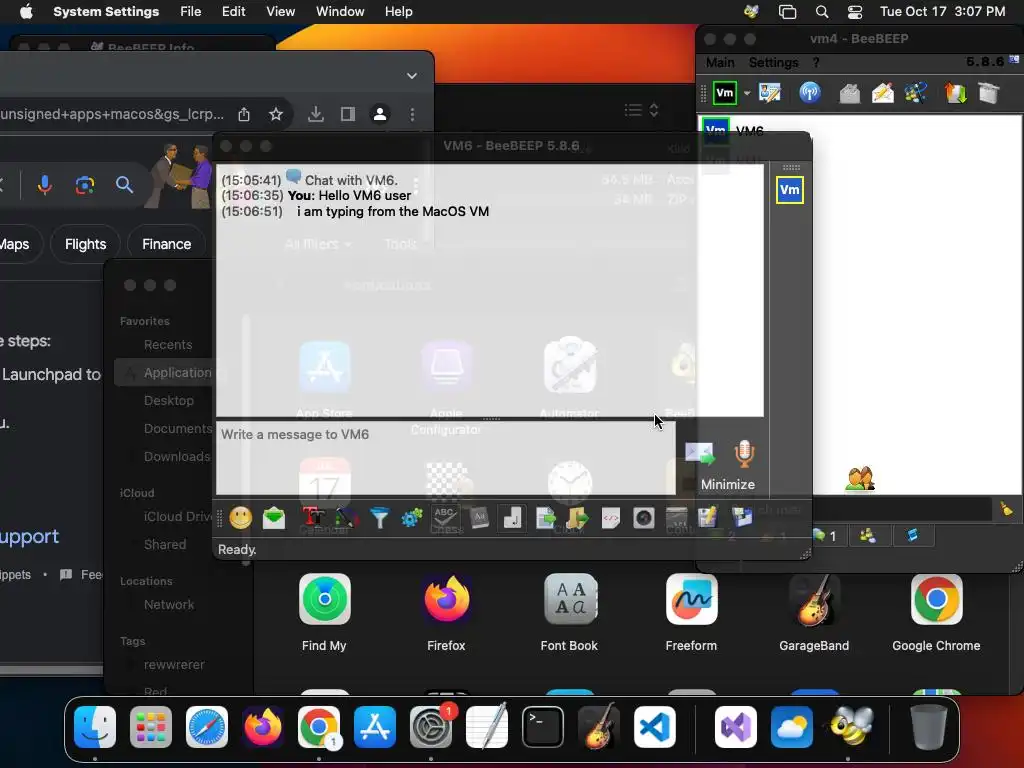Edit your profile with the vCard pencil icon

770,93
